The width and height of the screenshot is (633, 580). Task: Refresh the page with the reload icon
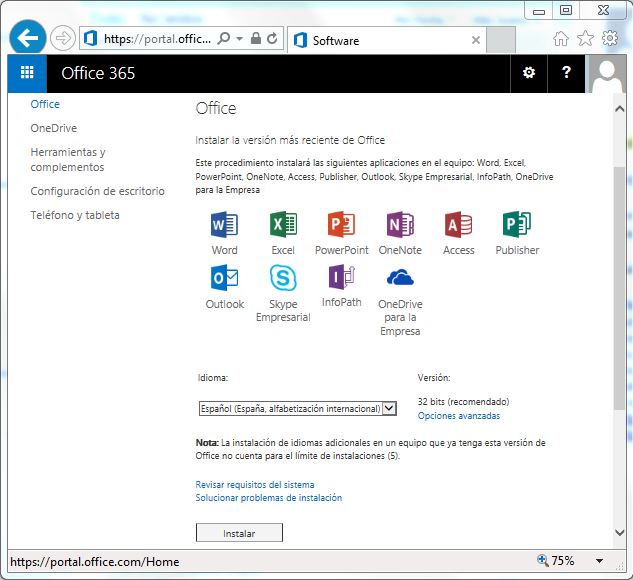[x=272, y=38]
